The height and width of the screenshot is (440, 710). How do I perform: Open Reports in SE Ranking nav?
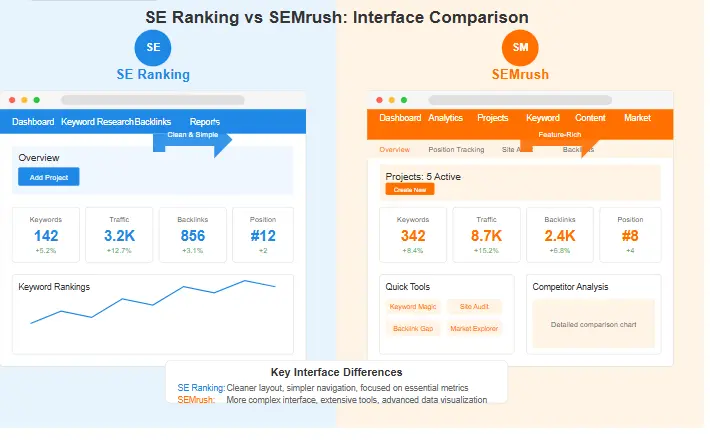coord(205,122)
